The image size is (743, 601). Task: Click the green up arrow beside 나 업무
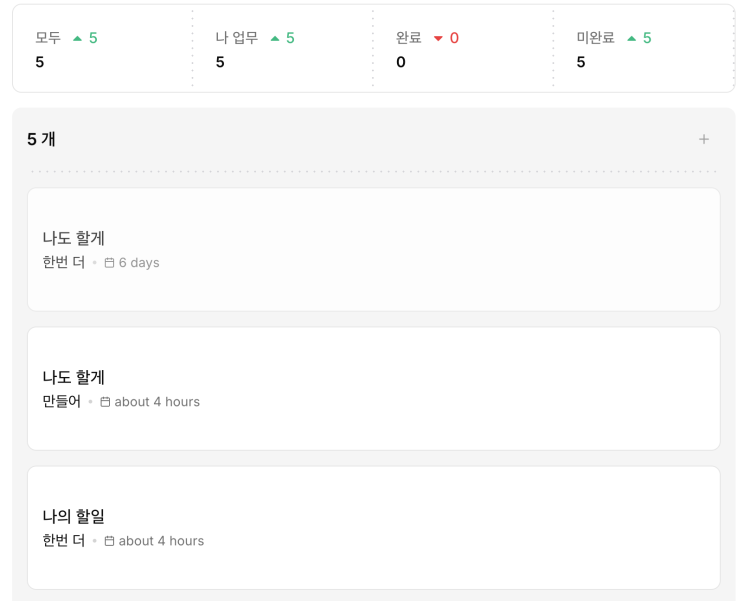pyautogui.click(x=275, y=38)
